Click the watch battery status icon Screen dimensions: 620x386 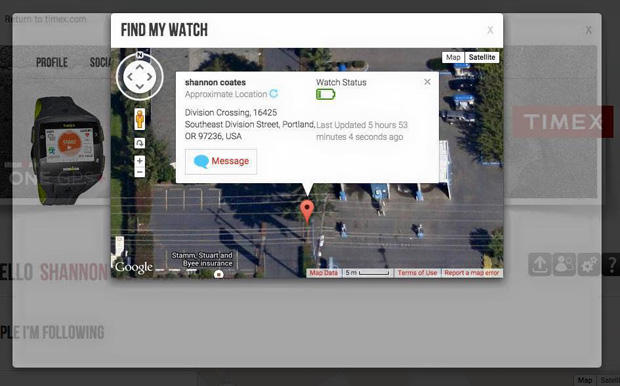coord(325,95)
